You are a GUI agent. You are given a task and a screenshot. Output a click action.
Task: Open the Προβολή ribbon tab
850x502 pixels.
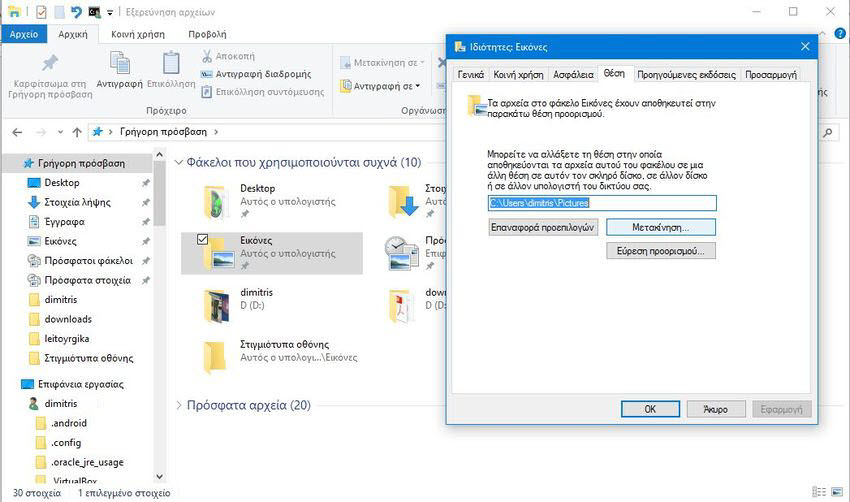206,34
